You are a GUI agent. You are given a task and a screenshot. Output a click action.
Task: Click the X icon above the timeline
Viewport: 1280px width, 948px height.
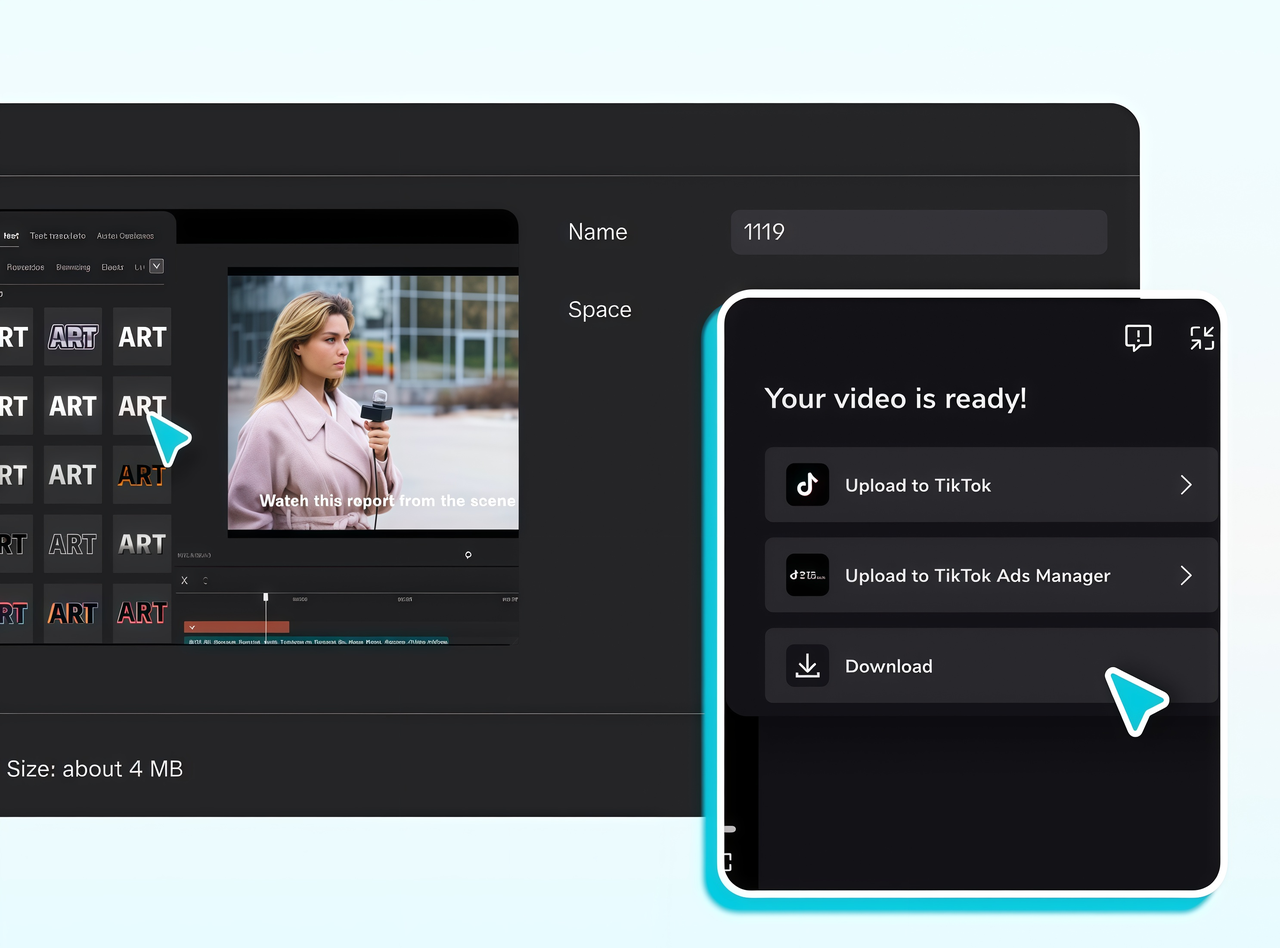184,581
